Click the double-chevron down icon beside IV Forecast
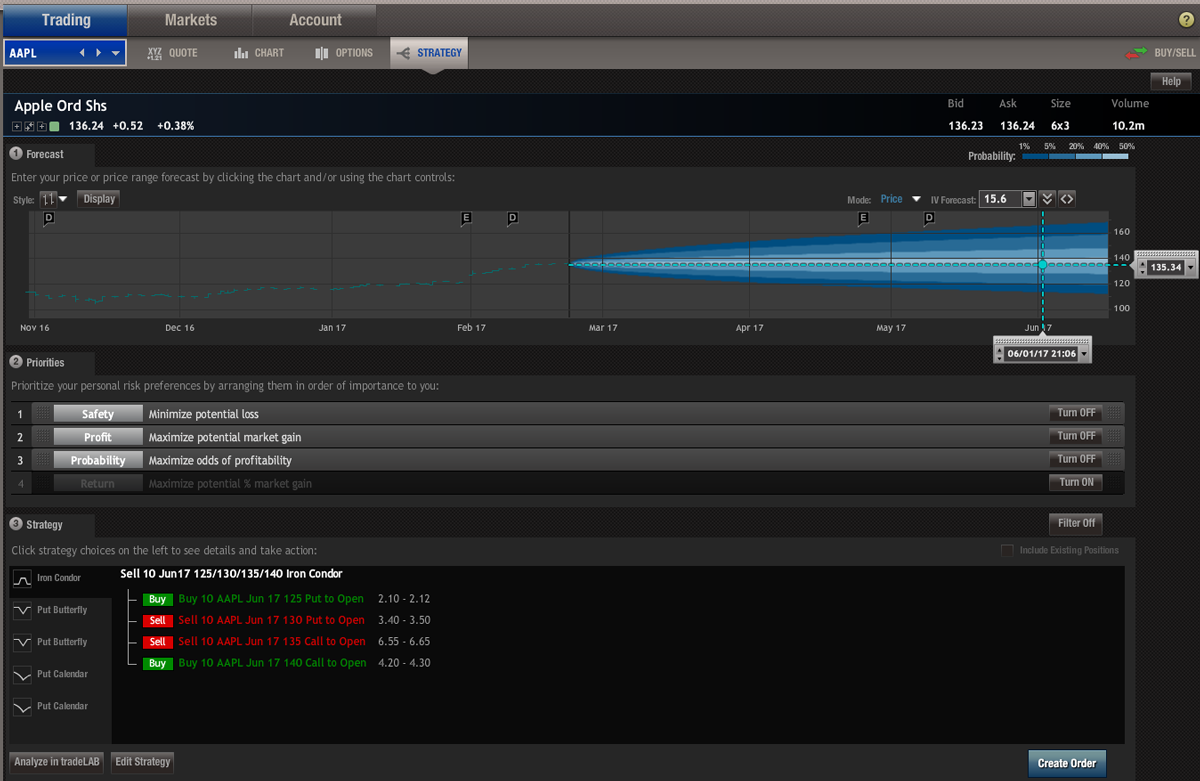This screenshot has width=1200, height=781. [x=1047, y=199]
